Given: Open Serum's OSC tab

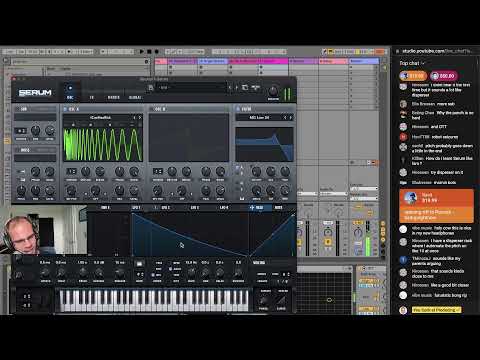Looking at the screenshot, I should click(70, 92).
